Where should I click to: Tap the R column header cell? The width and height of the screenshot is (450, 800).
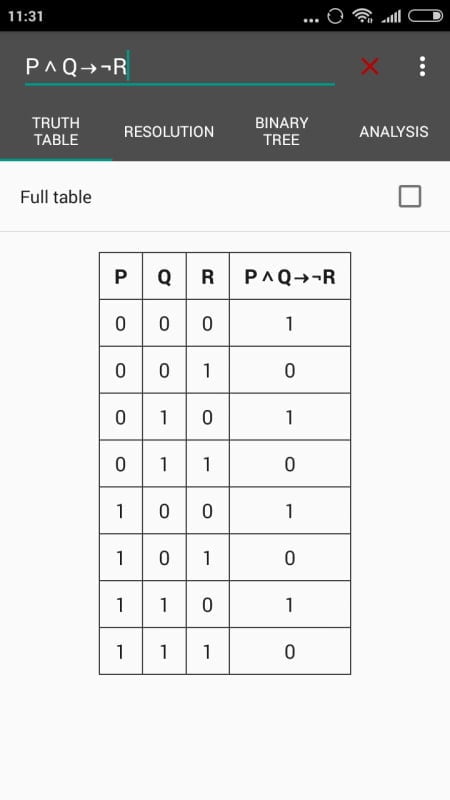tap(208, 276)
